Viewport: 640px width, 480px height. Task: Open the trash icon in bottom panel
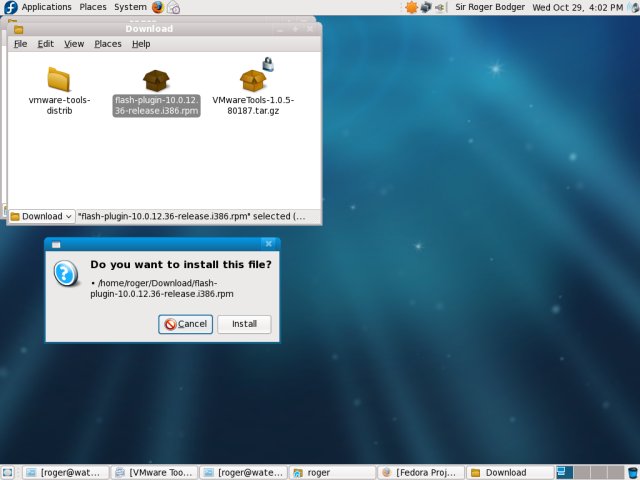[x=633, y=472]
